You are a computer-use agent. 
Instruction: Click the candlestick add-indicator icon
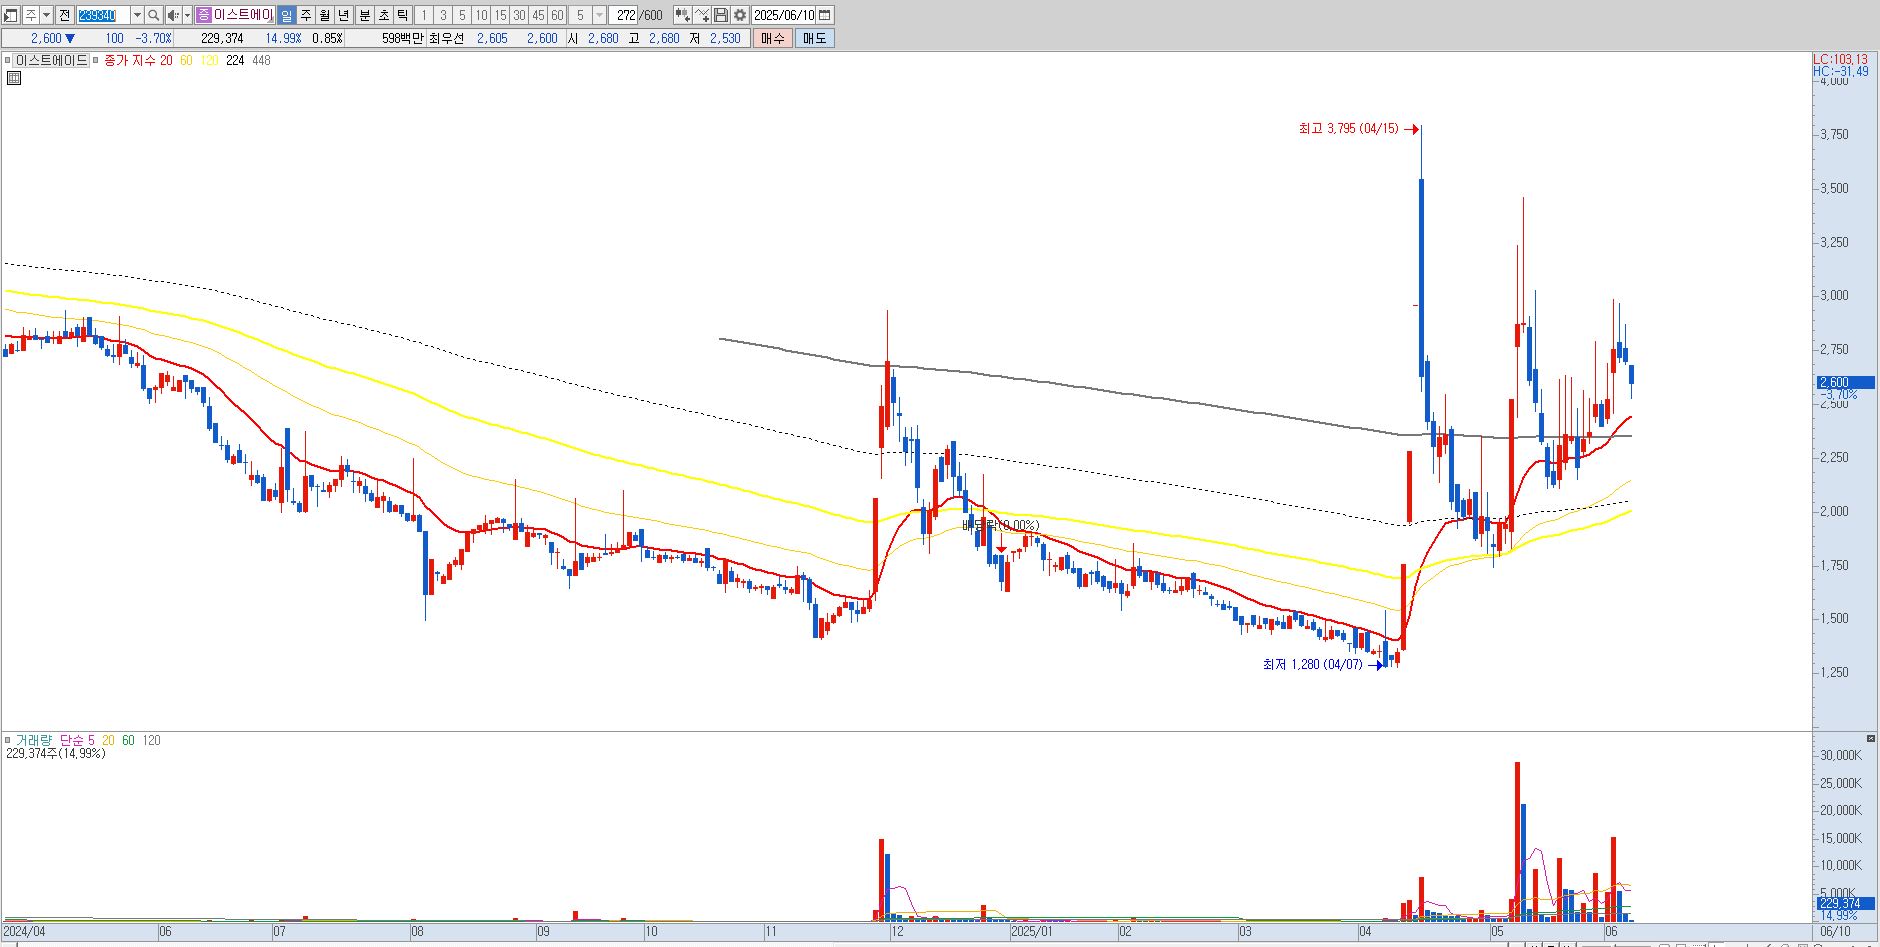pyautogui.click(x=682, y=15)
